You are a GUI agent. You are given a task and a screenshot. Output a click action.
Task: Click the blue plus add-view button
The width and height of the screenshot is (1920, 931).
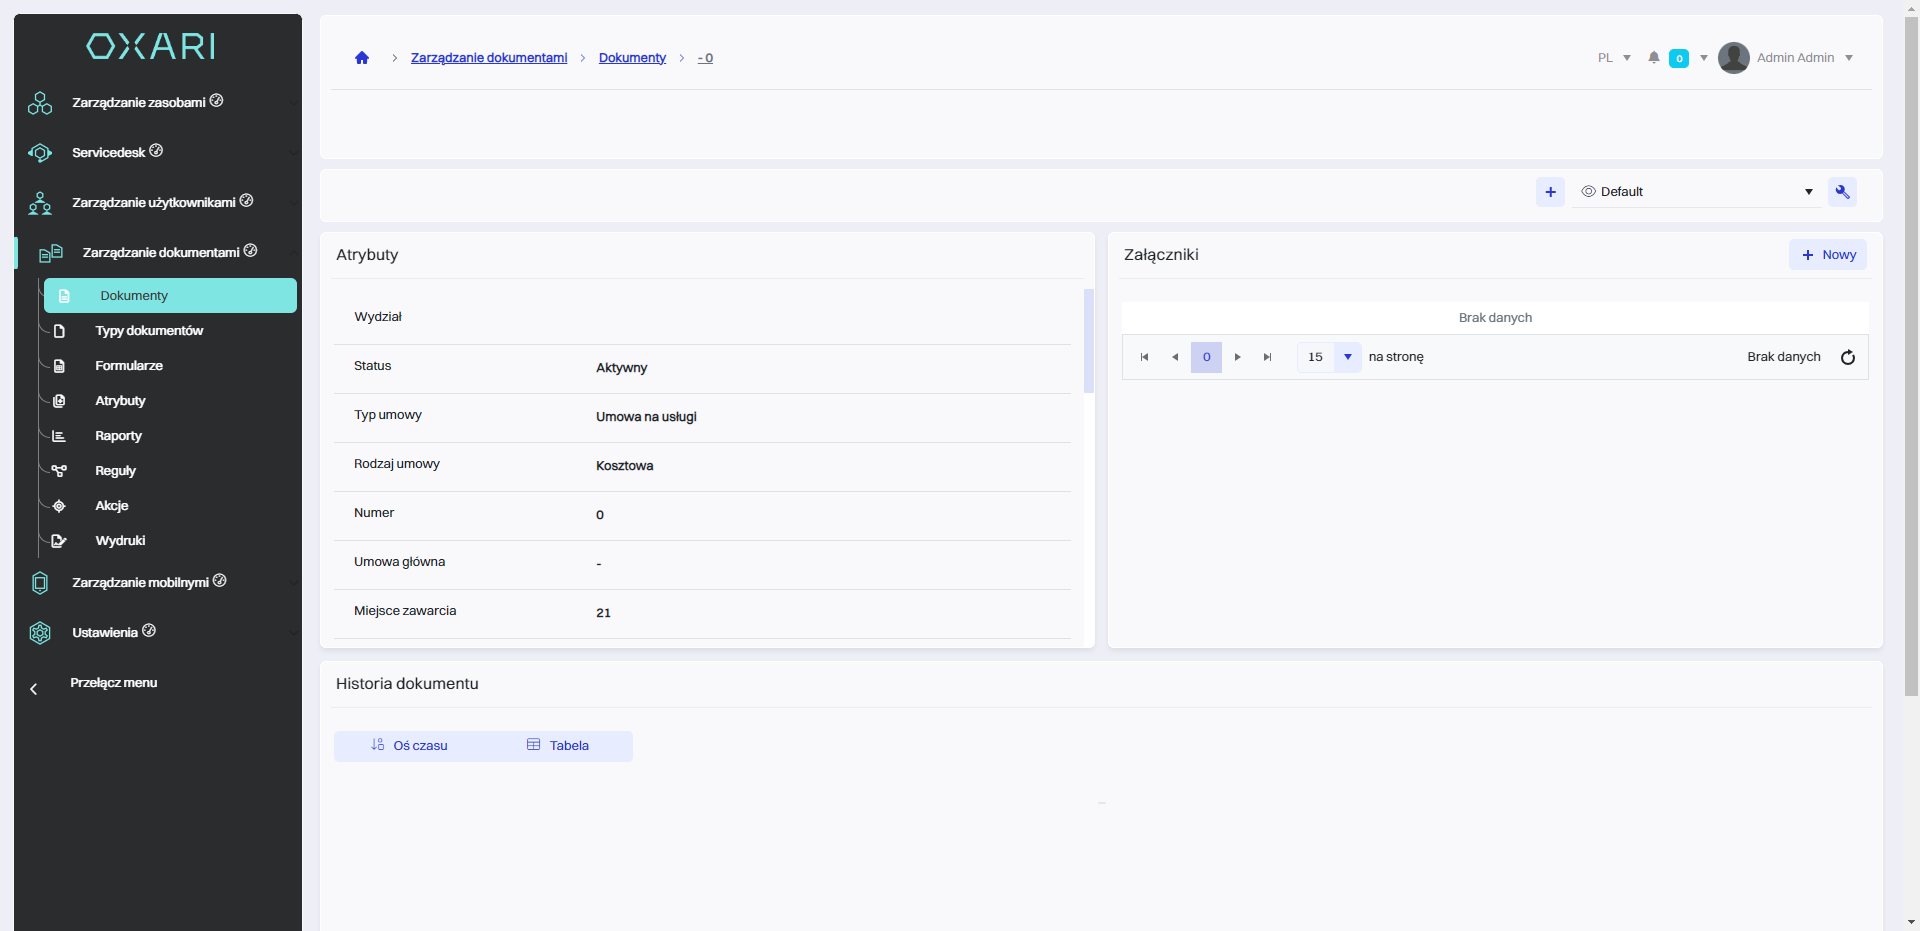(1550, 192)
